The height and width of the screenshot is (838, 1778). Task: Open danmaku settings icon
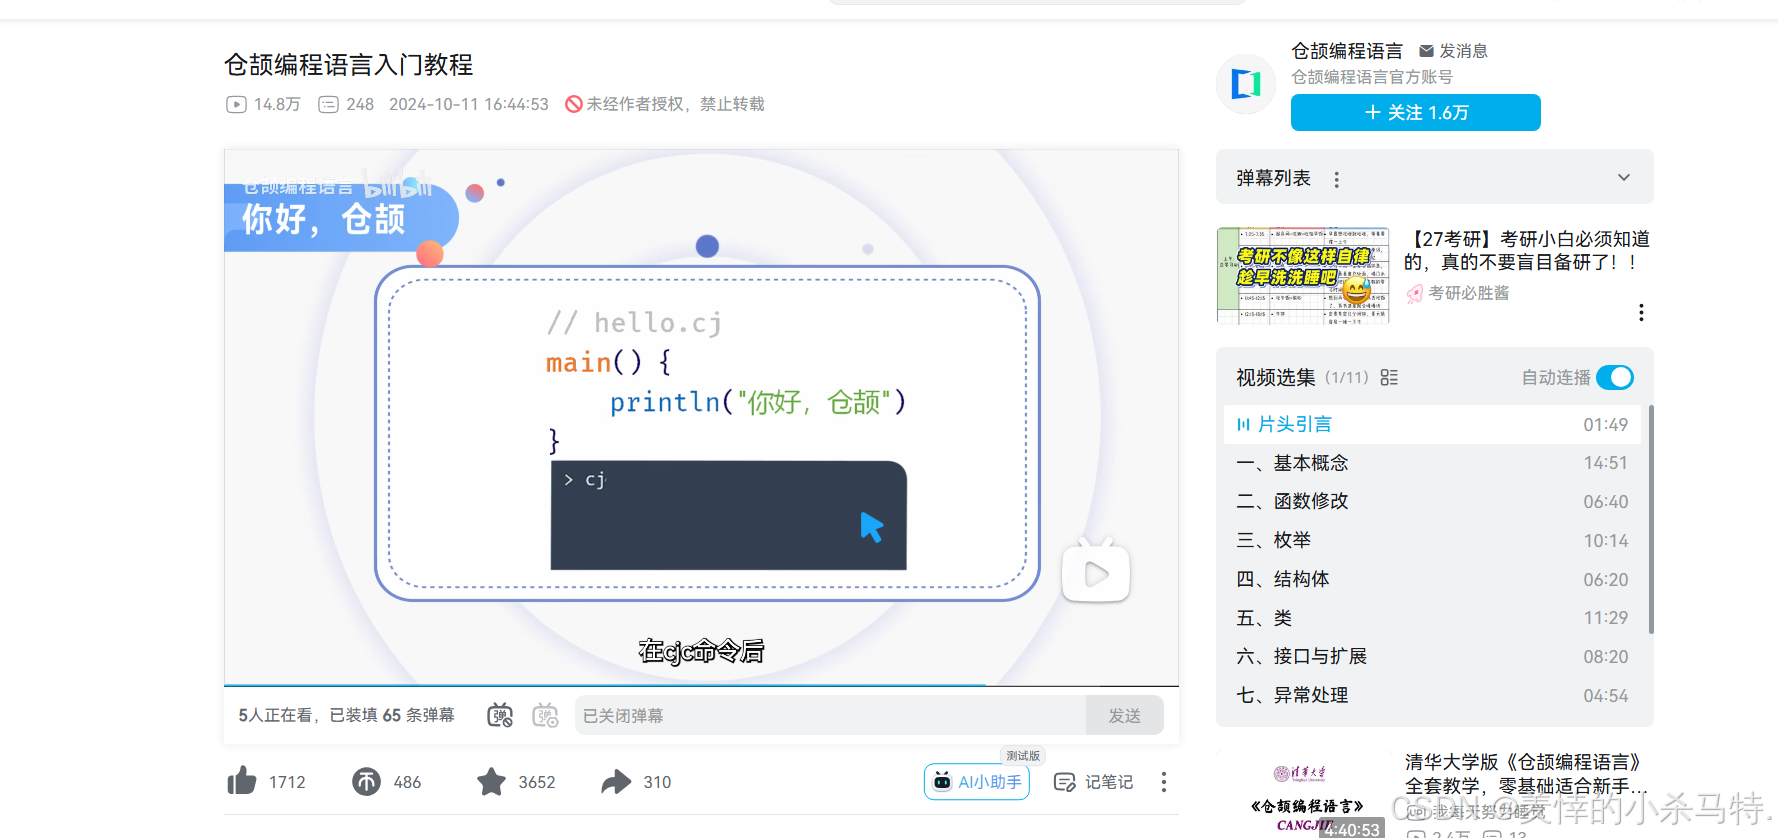pos(545,715)
